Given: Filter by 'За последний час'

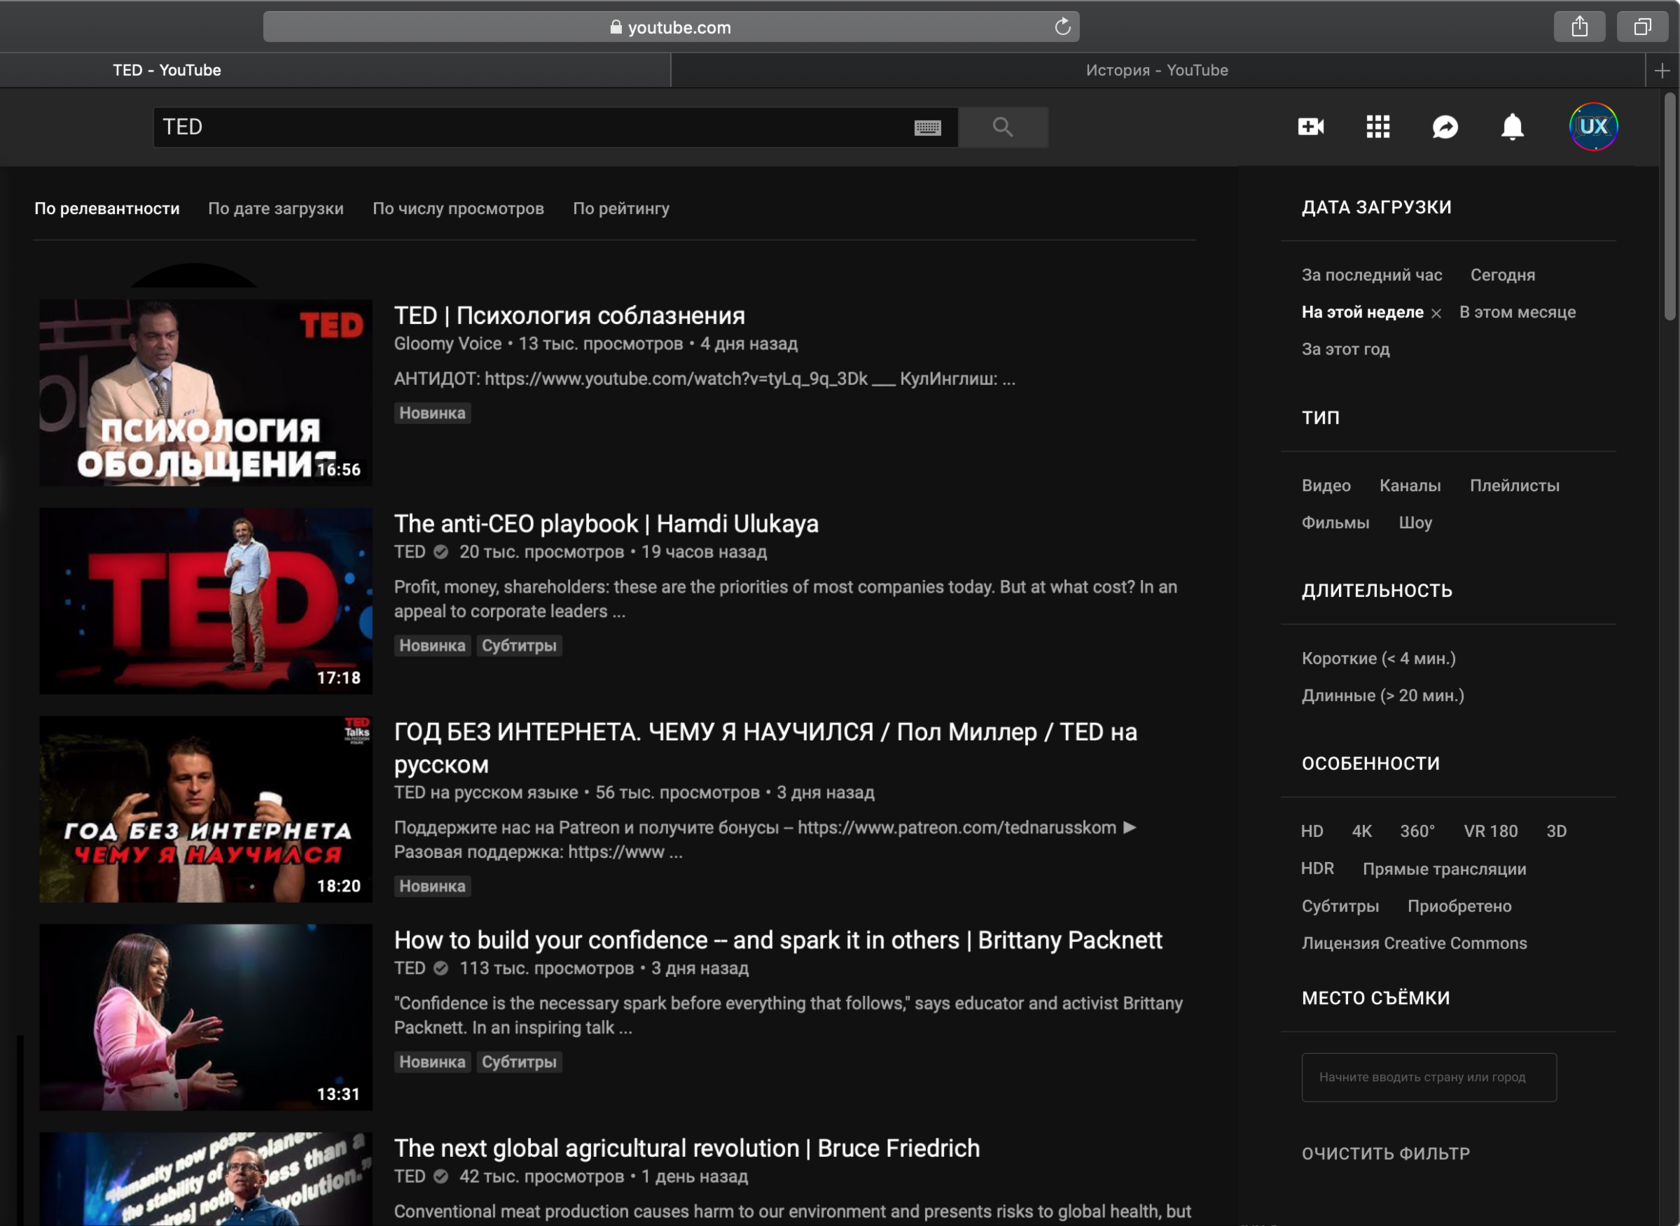Looking at the screenshot, I should coord(1372,275).
